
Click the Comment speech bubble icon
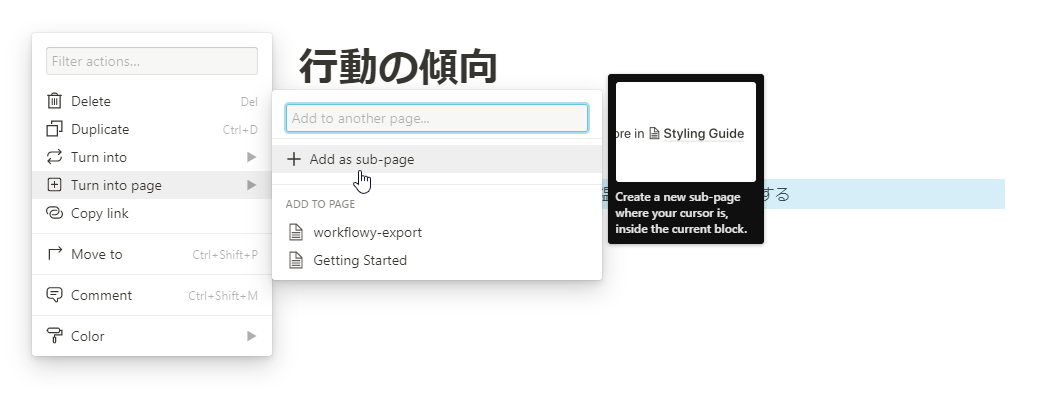point(54,295)
